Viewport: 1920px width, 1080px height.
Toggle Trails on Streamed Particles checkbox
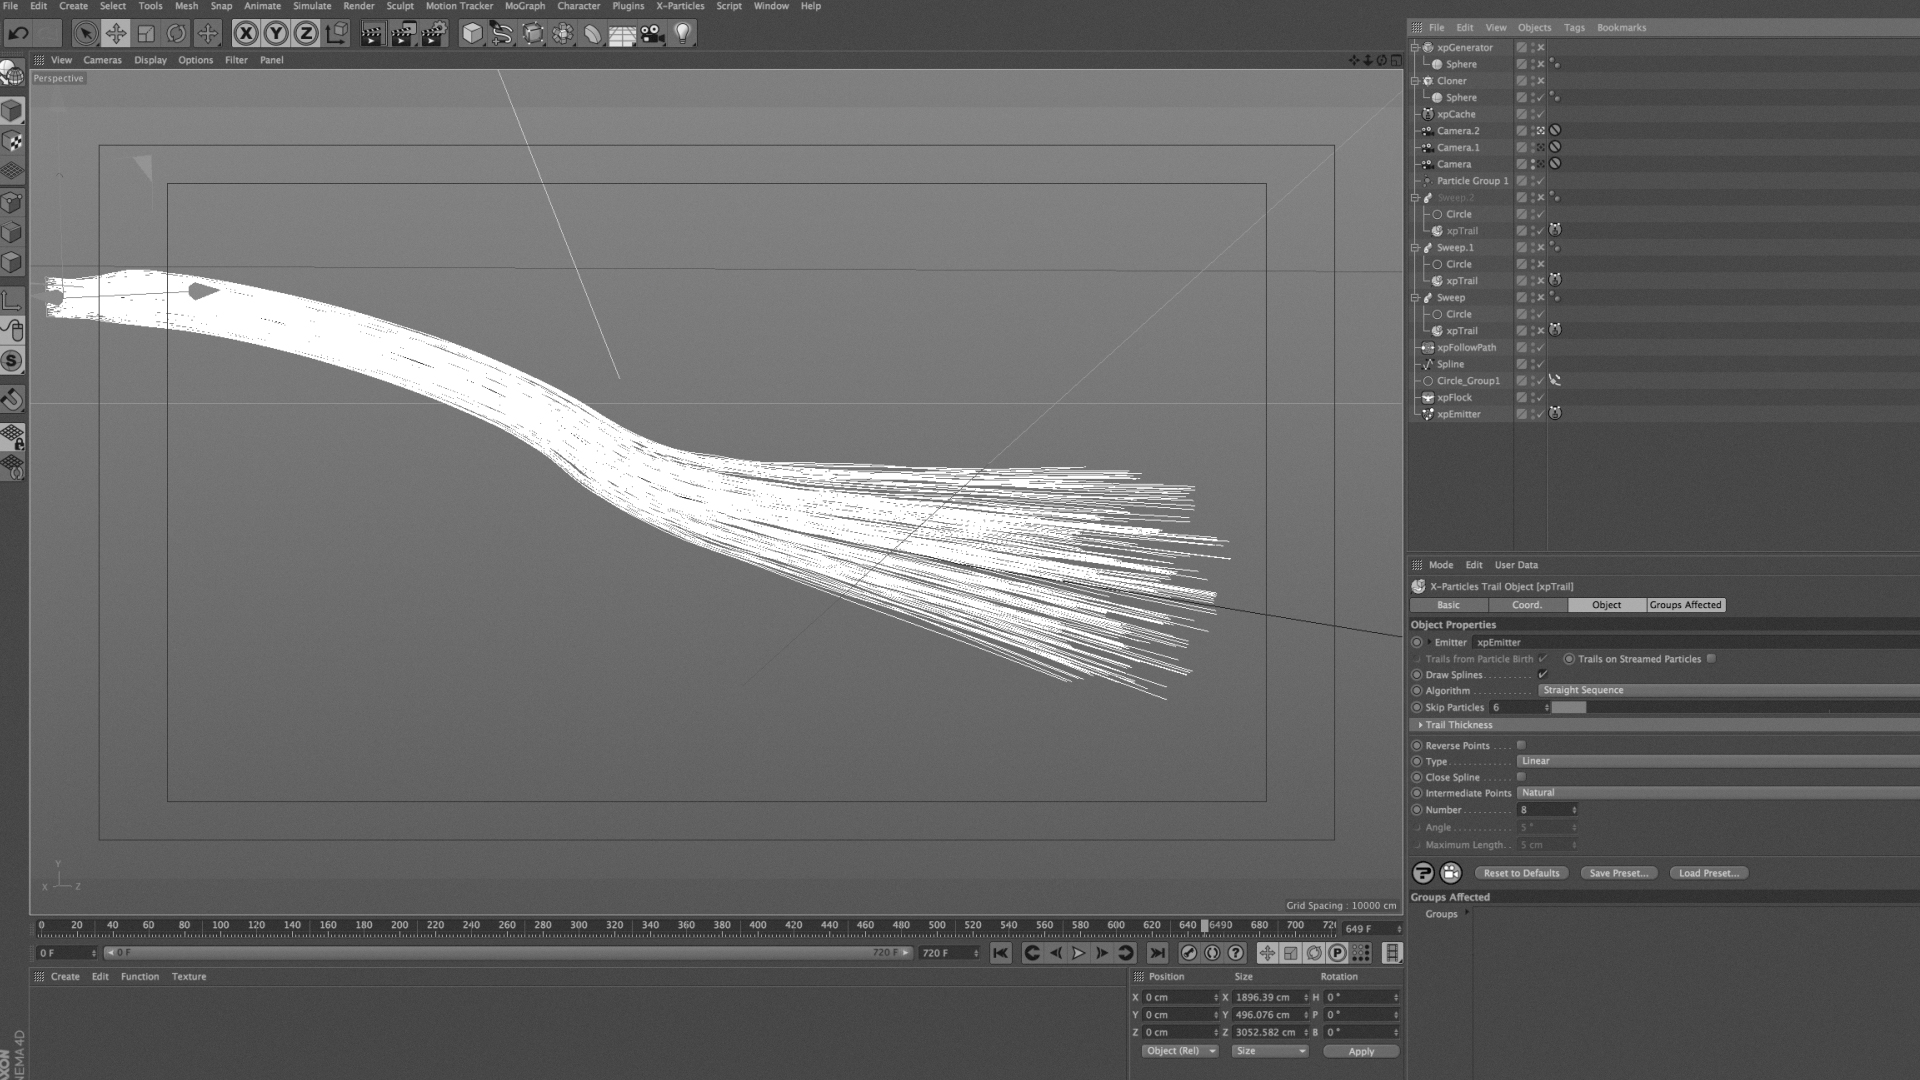coord(1711,659)
